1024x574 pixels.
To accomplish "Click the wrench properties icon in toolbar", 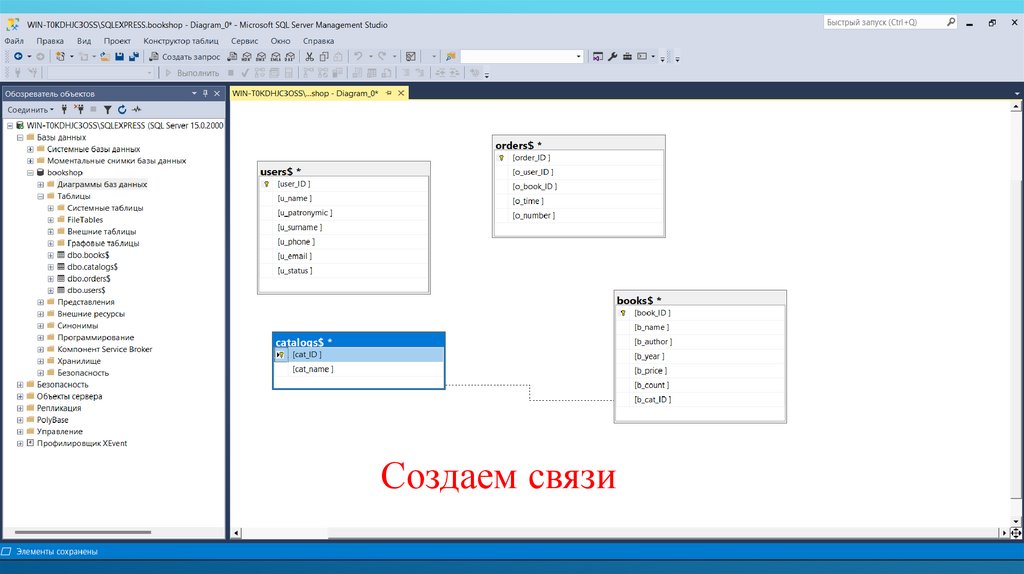I will coord(612,57).
